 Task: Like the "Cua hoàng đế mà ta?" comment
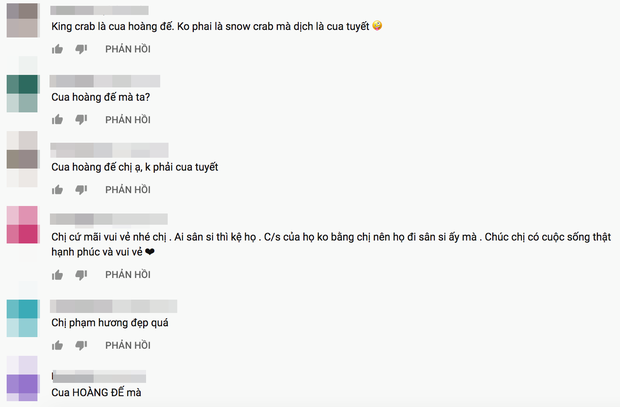point(58,120)
